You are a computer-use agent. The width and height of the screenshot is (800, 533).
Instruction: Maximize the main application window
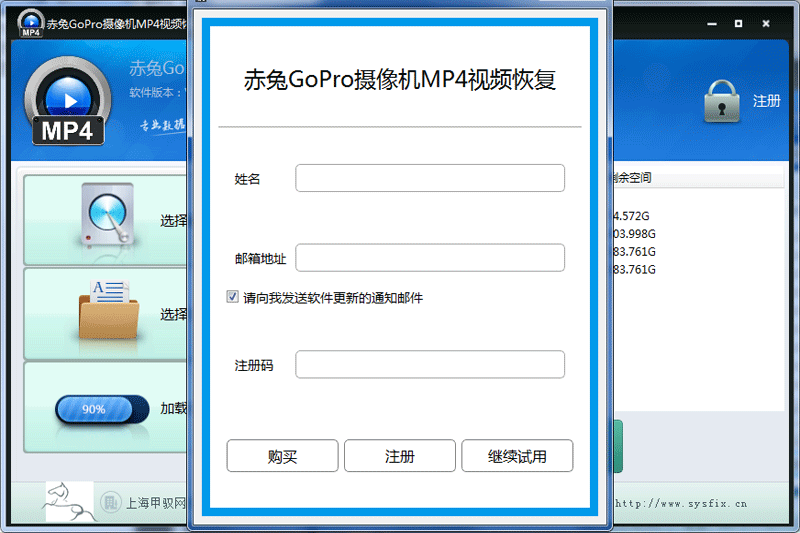[x=738, y=24]
